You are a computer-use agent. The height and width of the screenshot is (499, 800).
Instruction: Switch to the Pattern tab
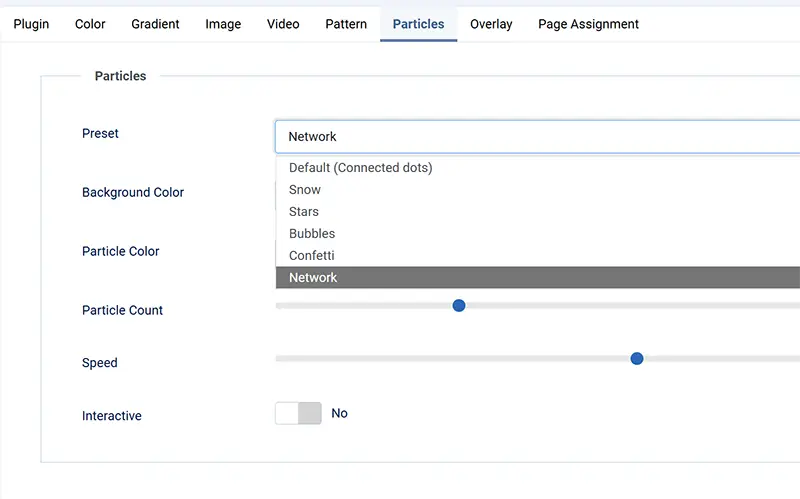(x=346, y=24)
